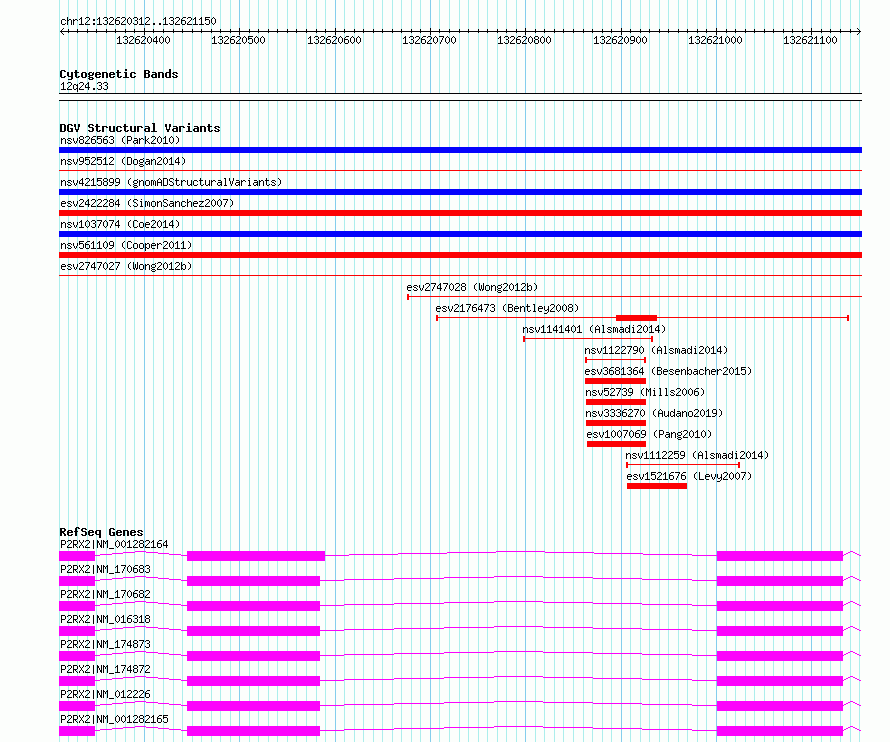Open variant nsv3336270 (Audano2019)
Image resolution: width=890 pixels, height=742 pixels.
(654, 413)
